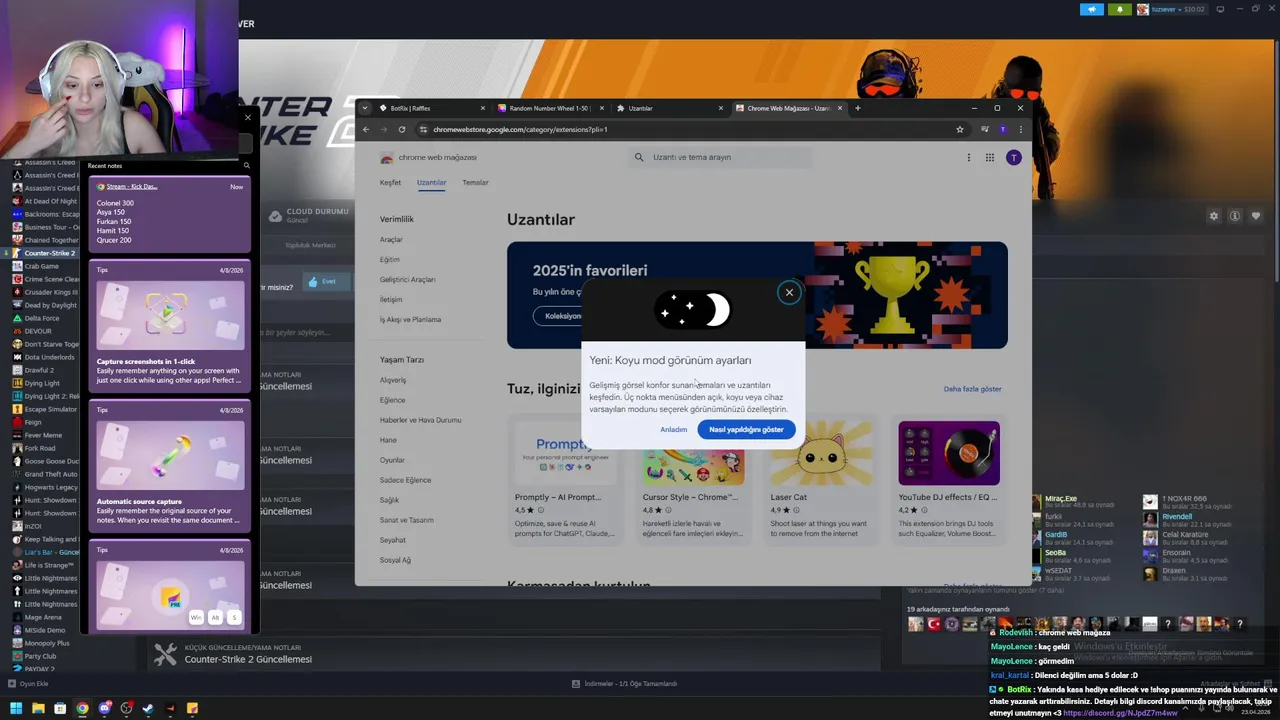Open Laser Cat extension card
Image resolution: width=1280 pixels, height=720 pixels.
(820, 482)
